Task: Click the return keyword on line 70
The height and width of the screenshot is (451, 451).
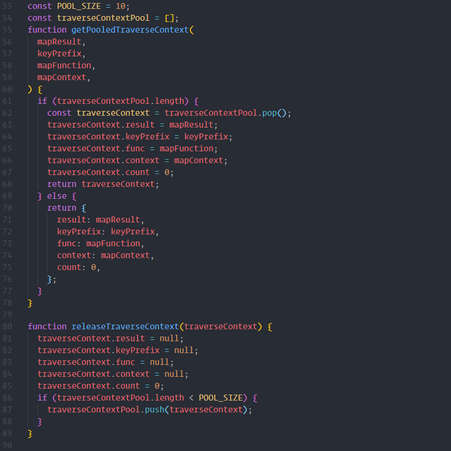Action: tap(62, 208)
